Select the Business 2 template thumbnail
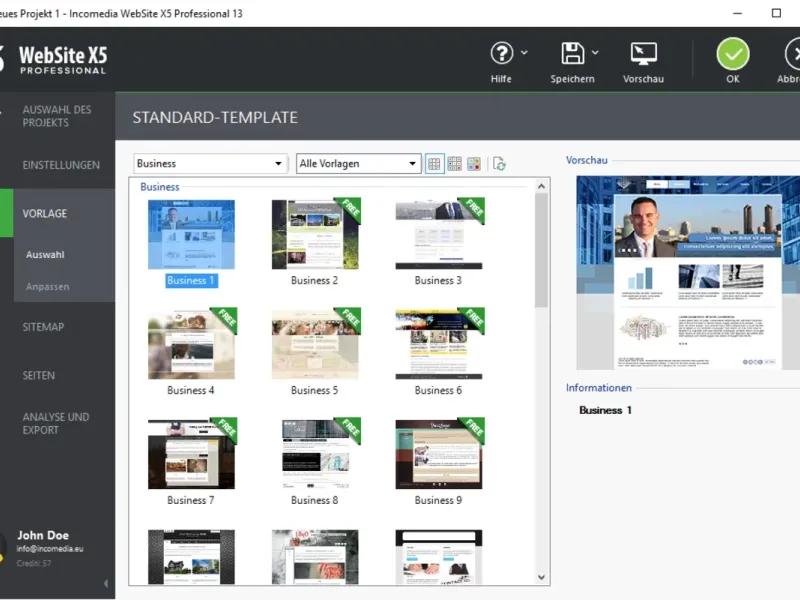The width and height of the screenshot is (800, 600). 315,234
